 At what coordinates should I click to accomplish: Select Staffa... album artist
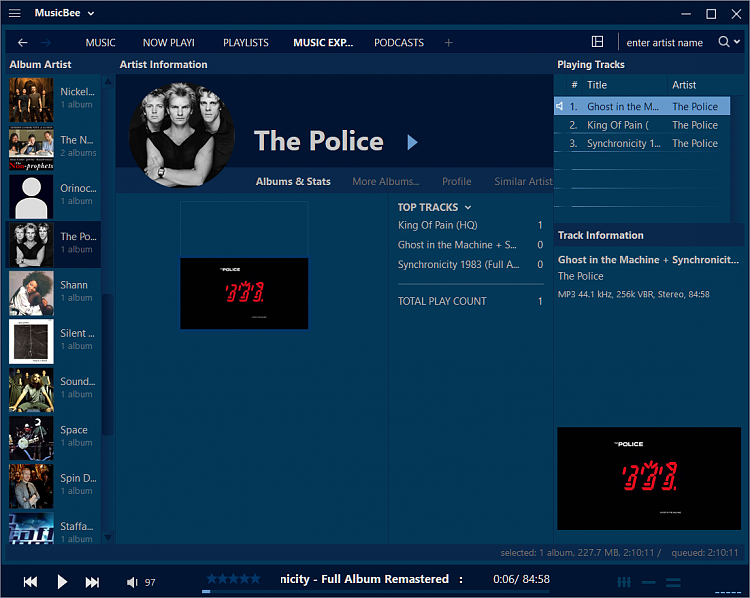(53, 528)
